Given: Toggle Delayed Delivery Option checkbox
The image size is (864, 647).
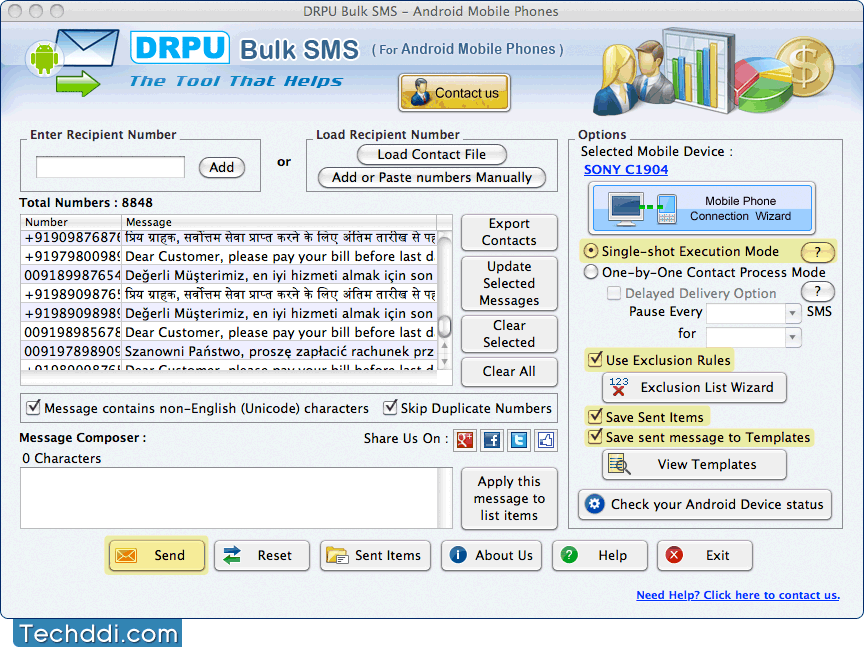Looking at the screenshot, I should pyautogui.click(x=614, y=293).
